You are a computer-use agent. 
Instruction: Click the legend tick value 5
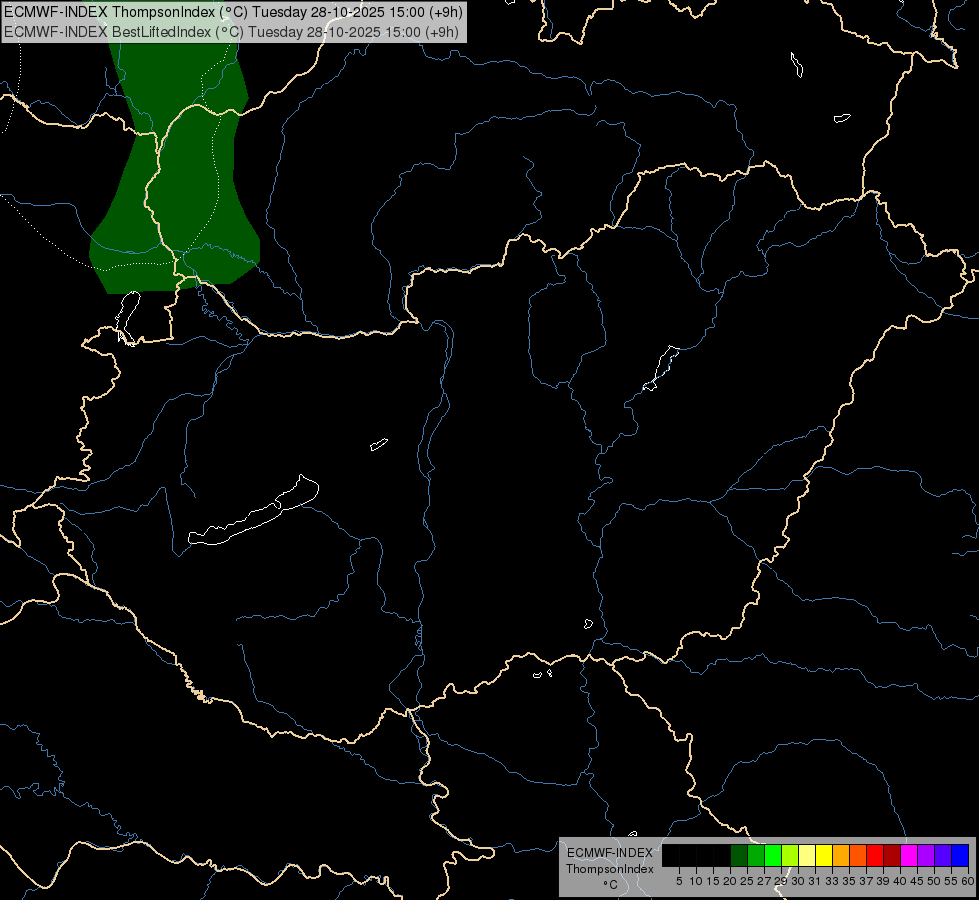pyautogui.click(x=679, y=881)
